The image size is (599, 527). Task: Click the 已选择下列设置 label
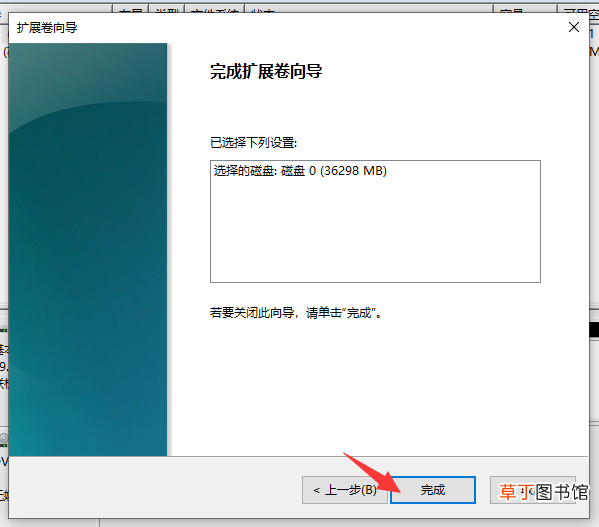[x=253, y=143]
